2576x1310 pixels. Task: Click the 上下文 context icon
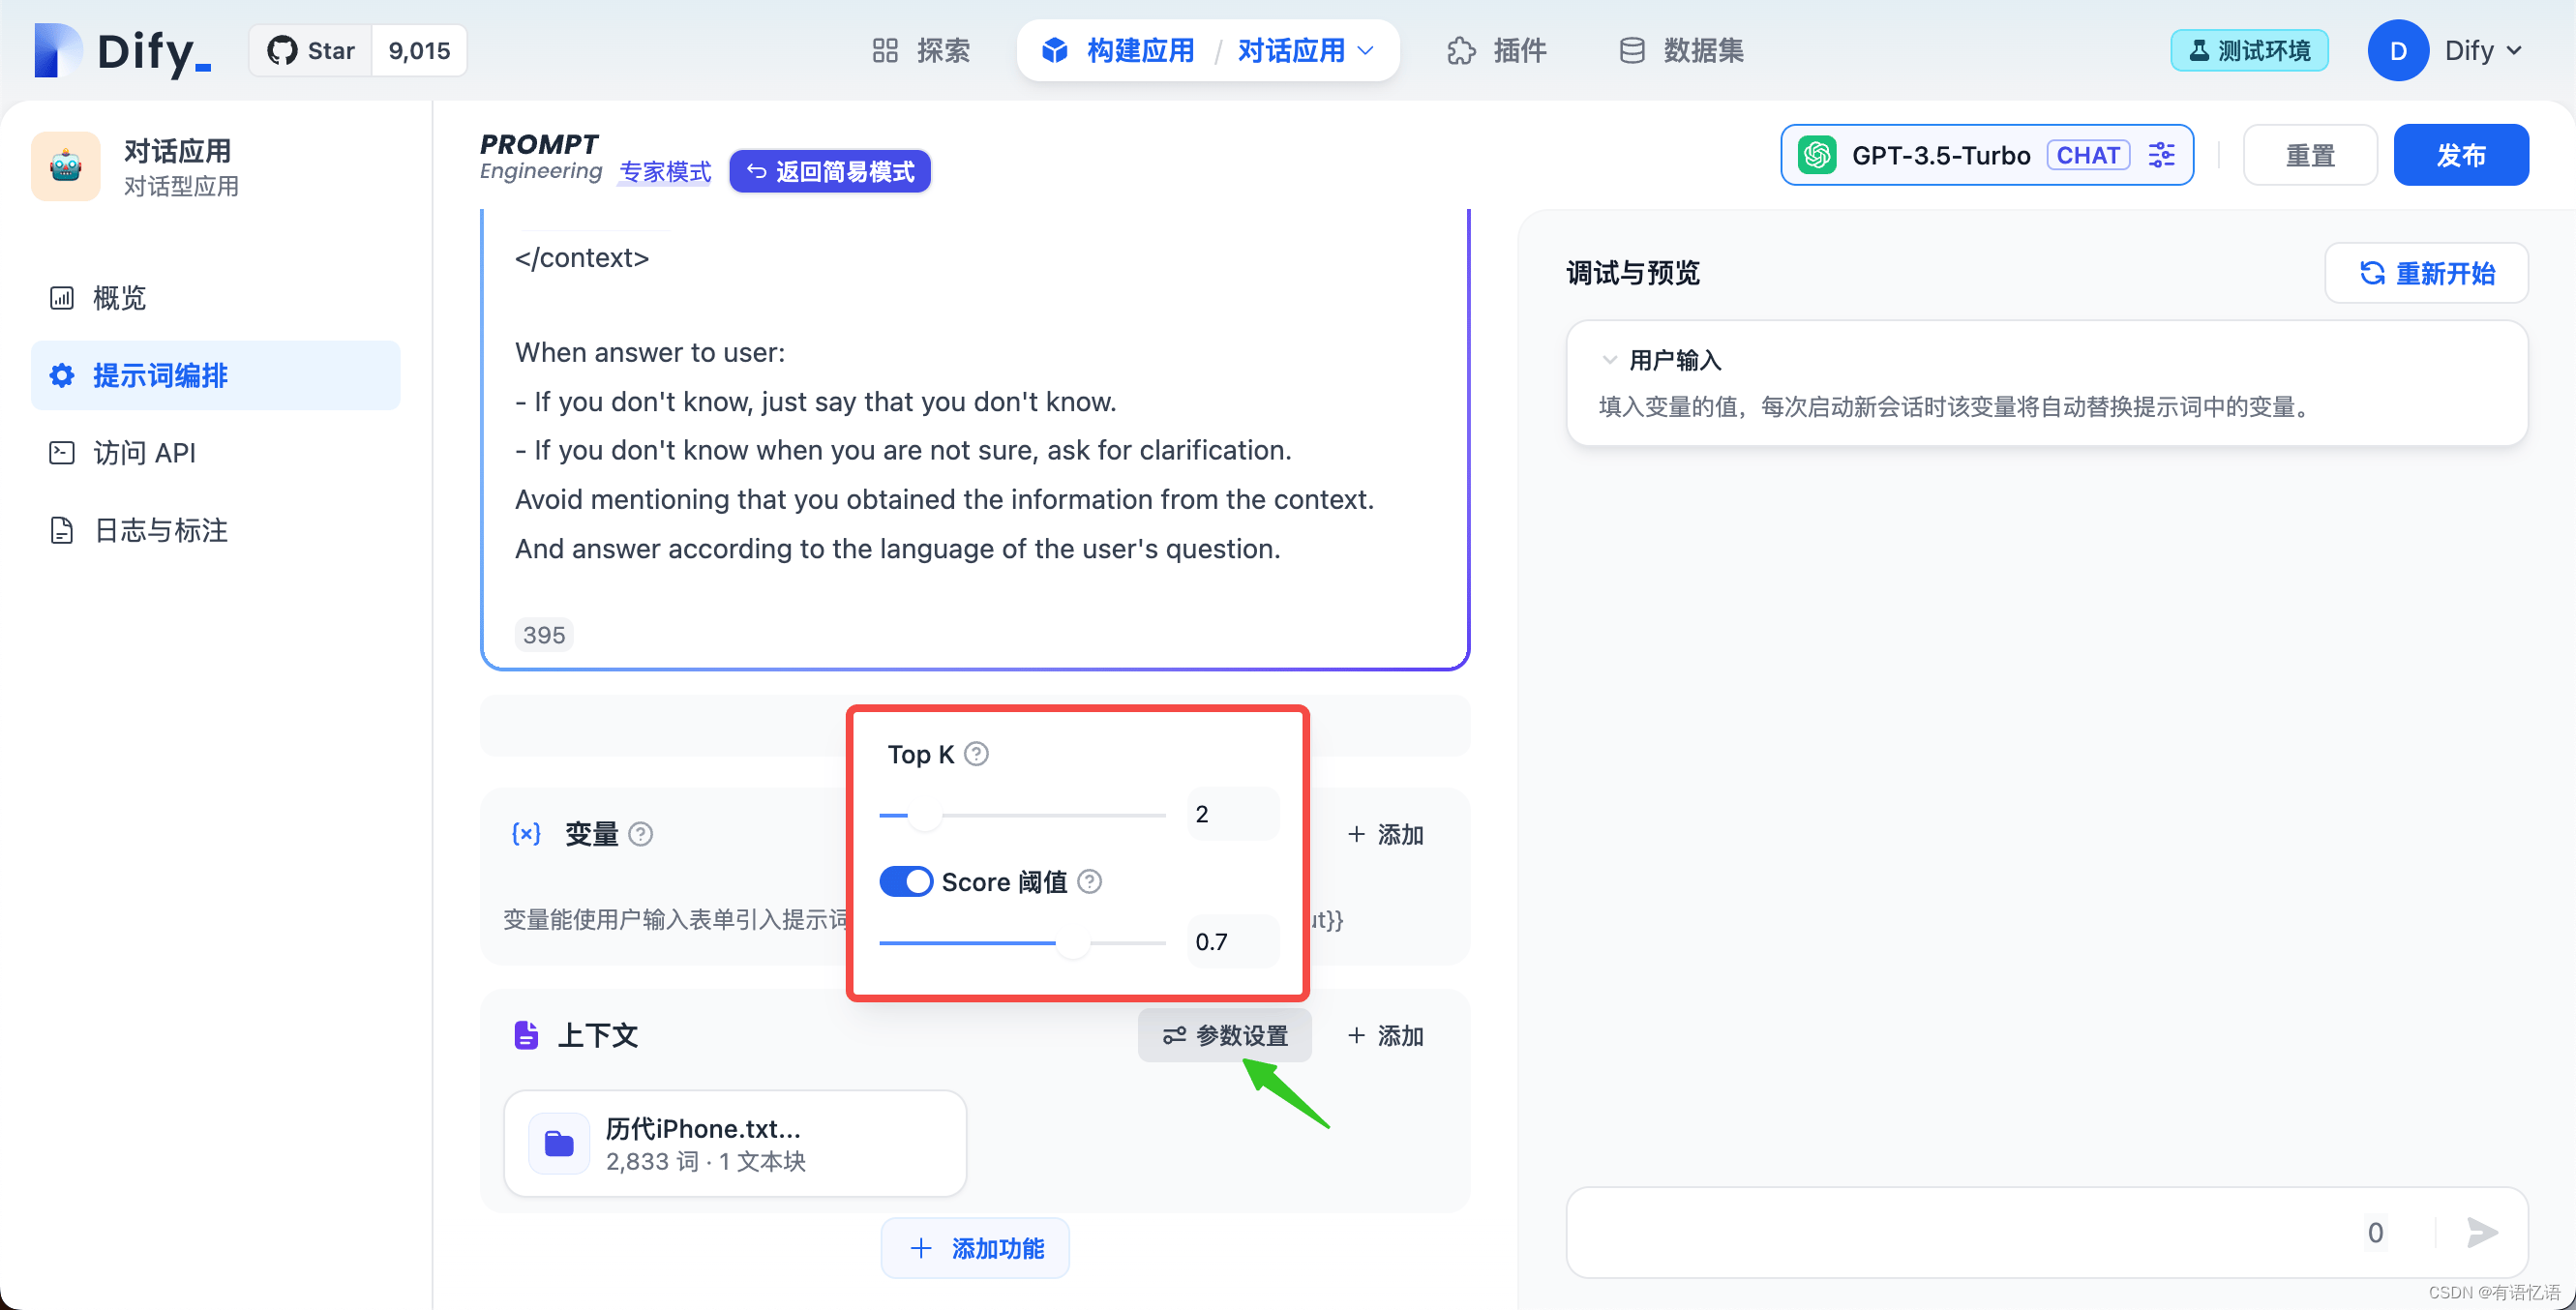click(x=526, y=1035)
